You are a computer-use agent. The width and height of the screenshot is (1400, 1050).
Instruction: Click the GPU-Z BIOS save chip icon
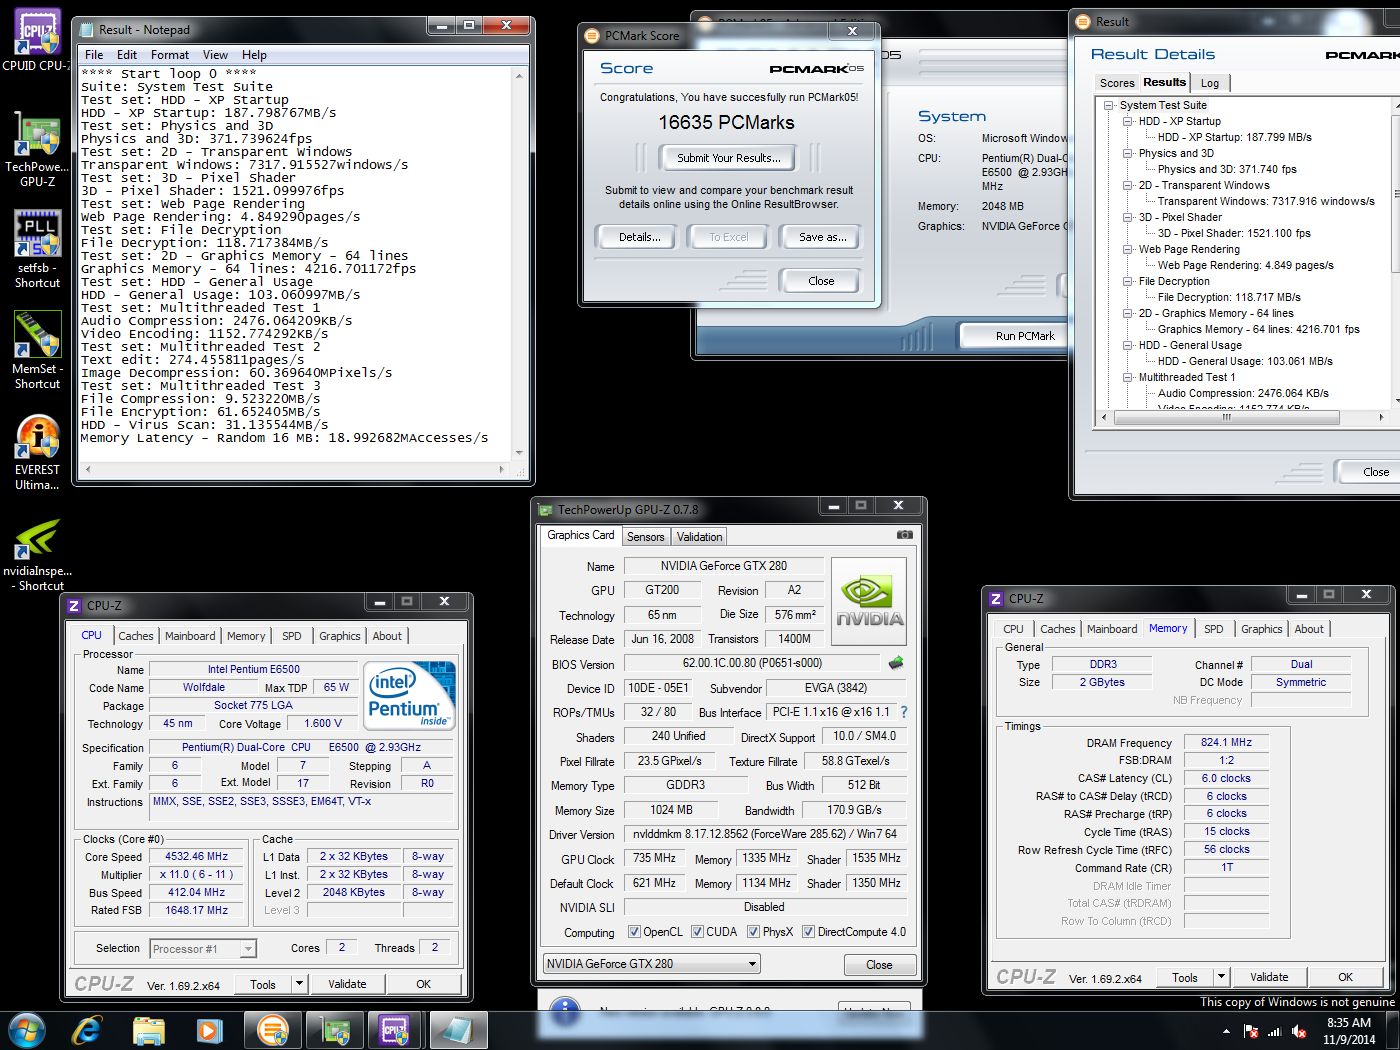[x=896, y=662]
